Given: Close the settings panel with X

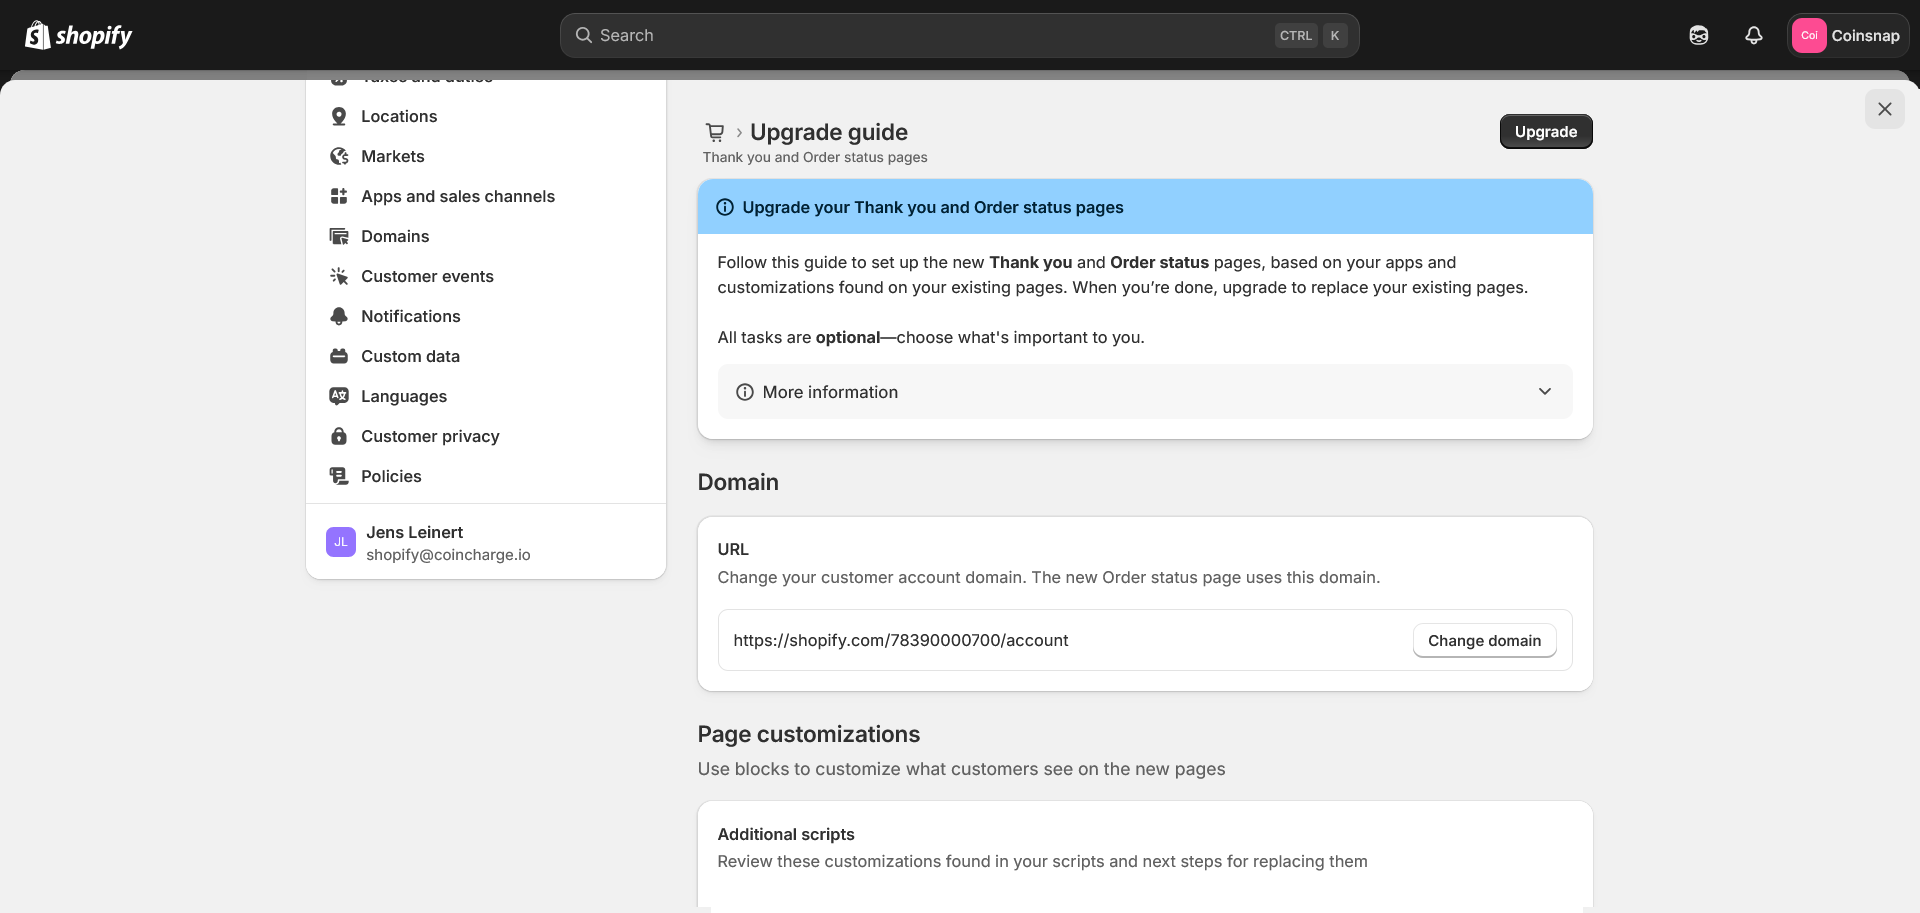Looking at the screenshot, I should point(1884,109).
